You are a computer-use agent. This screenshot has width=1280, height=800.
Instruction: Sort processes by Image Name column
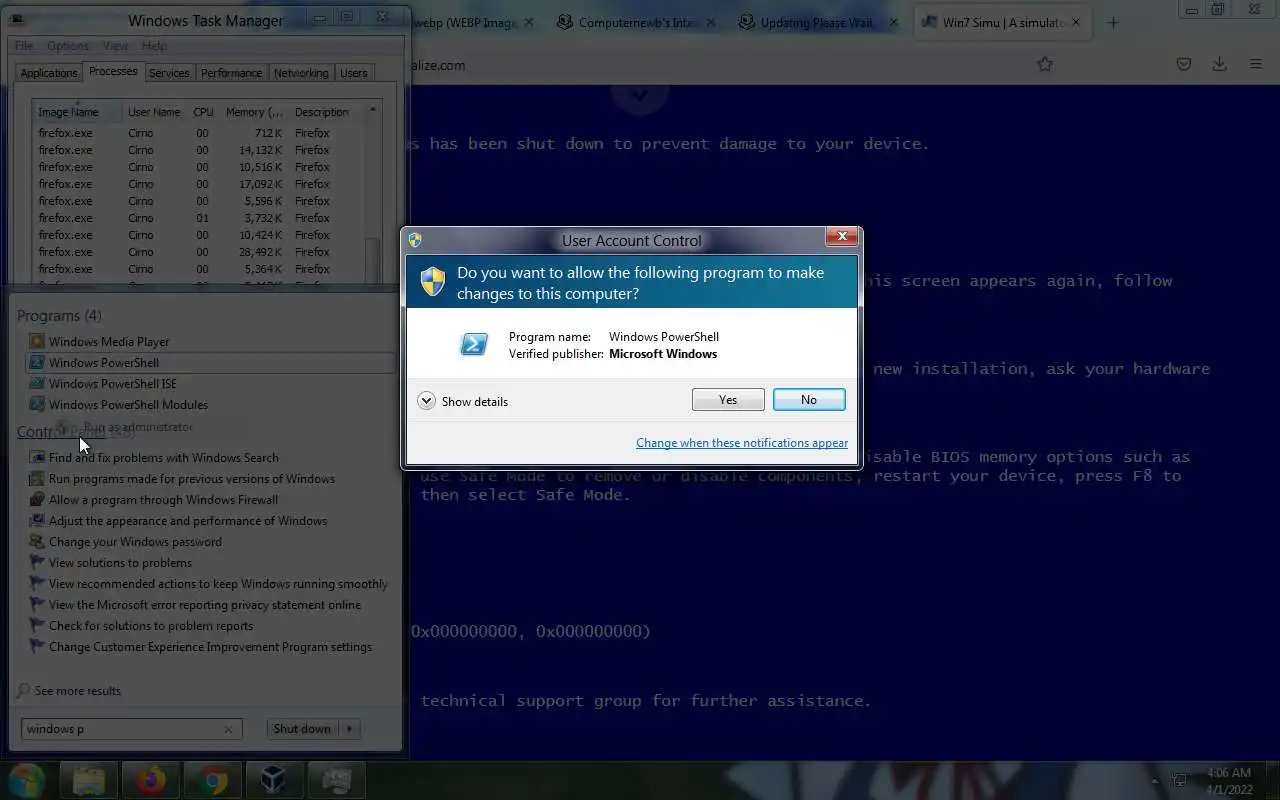point(78,112)
